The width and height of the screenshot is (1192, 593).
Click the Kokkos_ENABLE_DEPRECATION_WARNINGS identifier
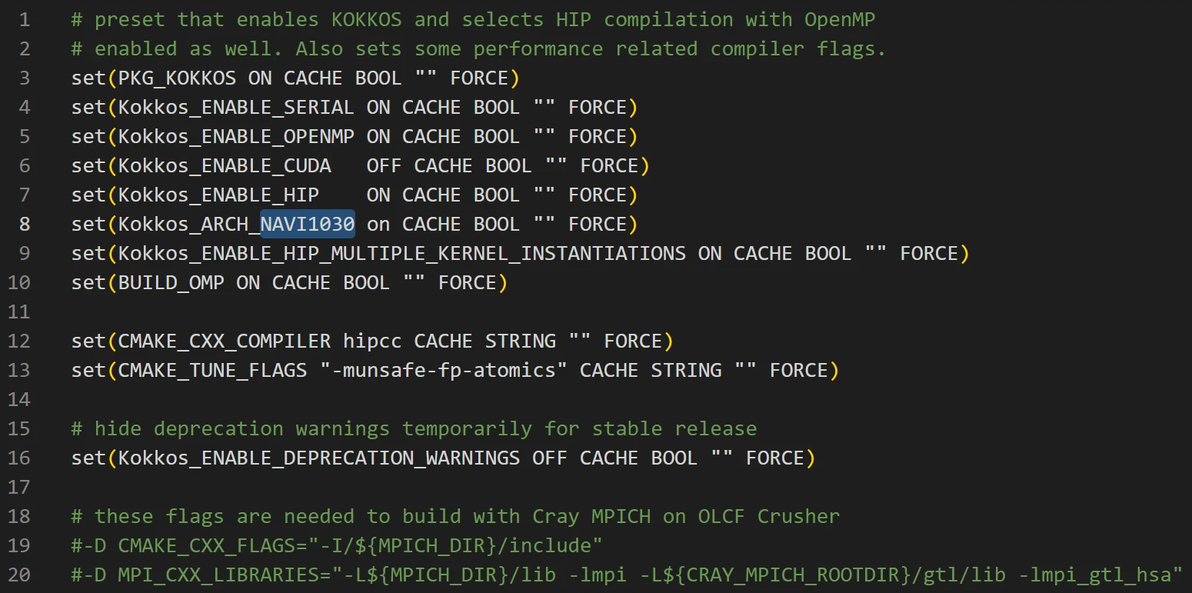coord(319,458)
